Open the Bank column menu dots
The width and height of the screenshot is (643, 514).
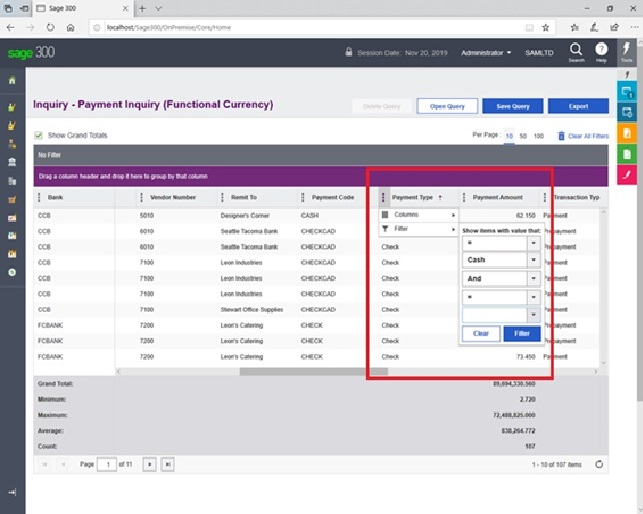39,197
